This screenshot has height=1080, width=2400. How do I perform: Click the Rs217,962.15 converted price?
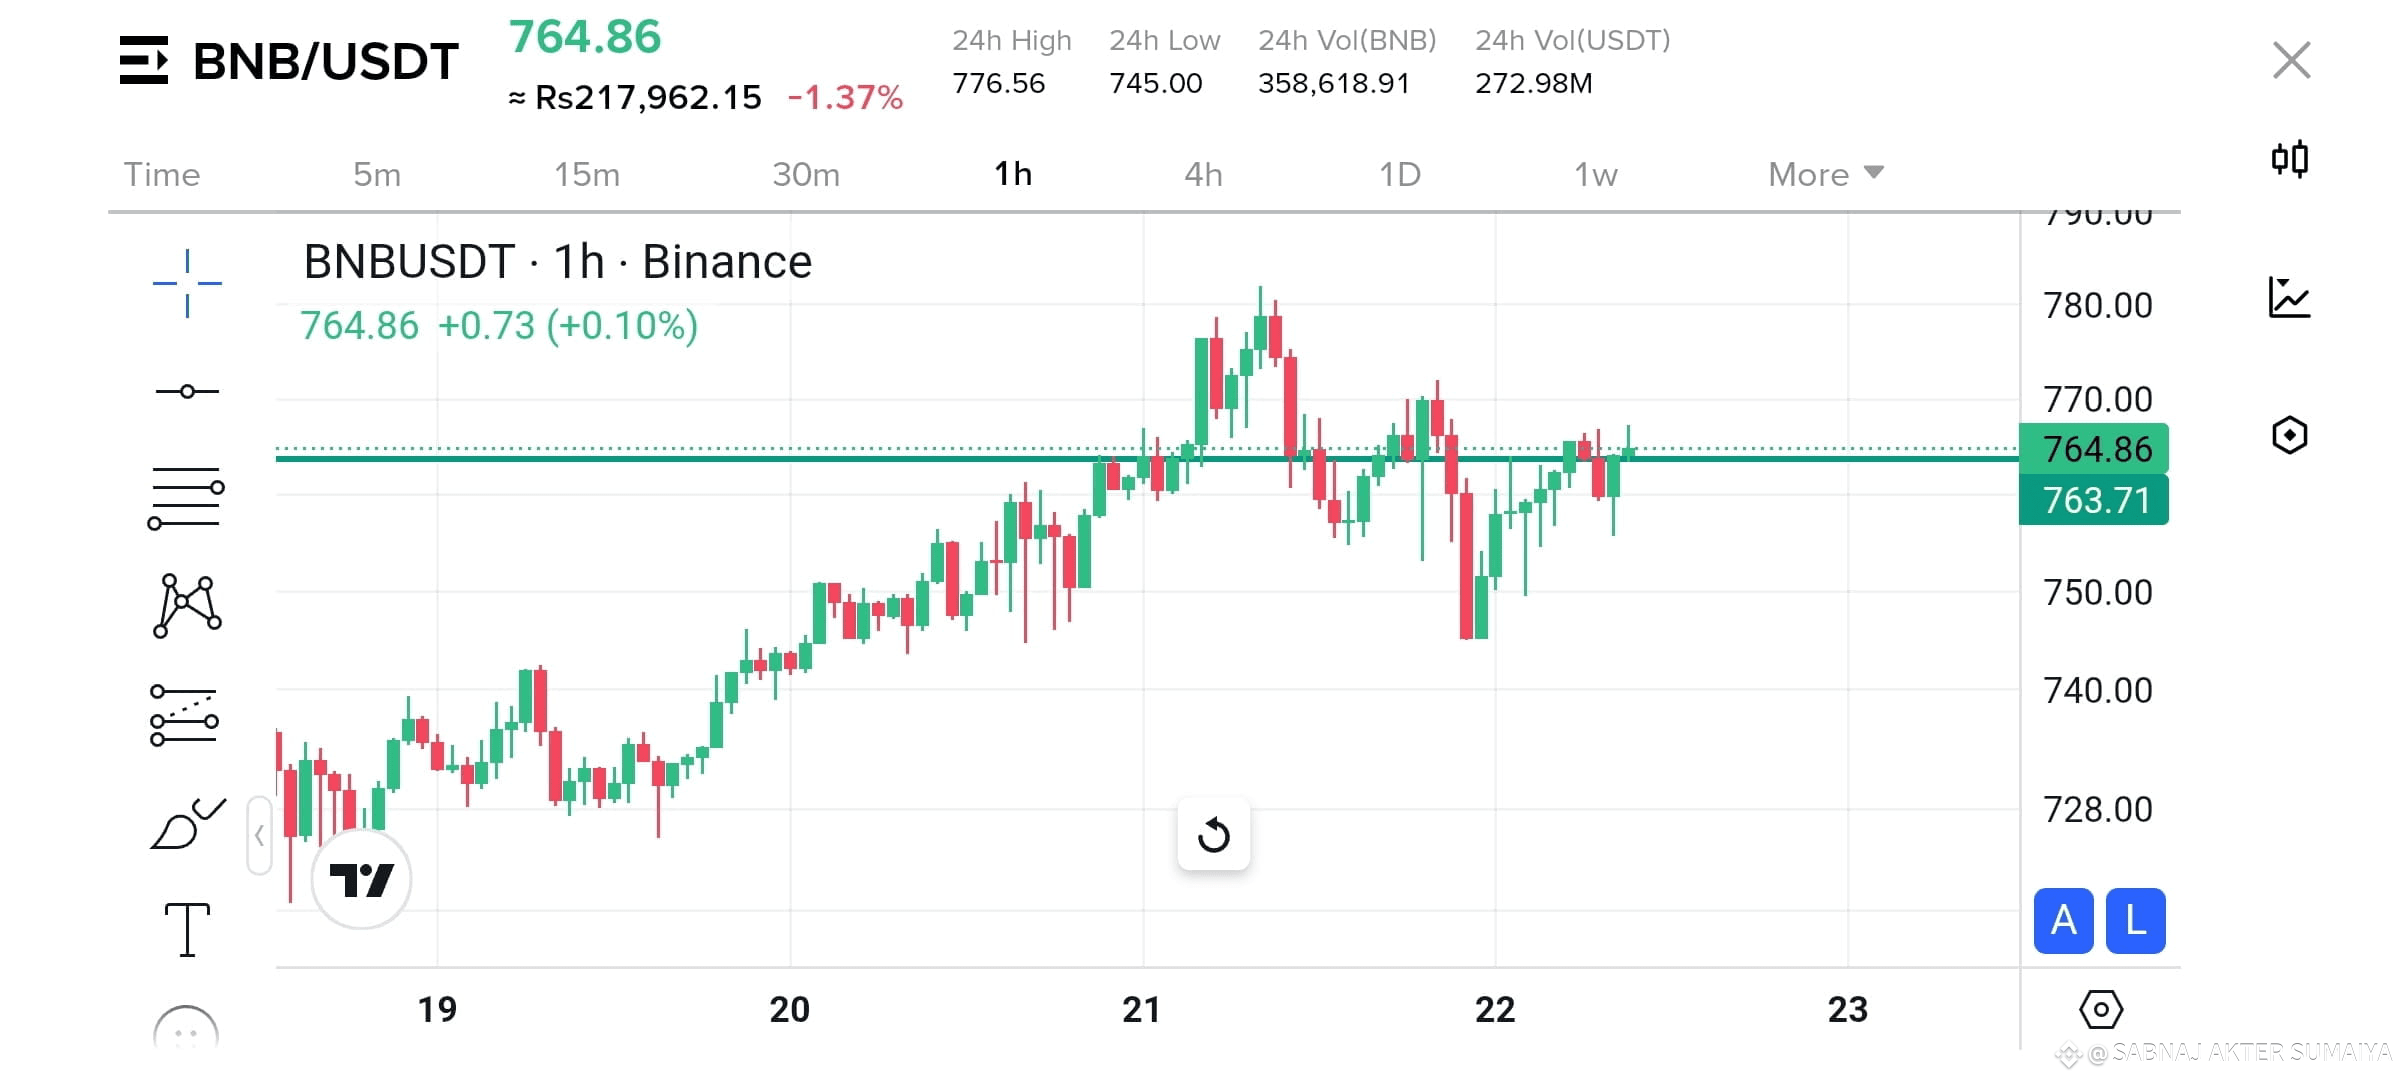click(648, 97)
